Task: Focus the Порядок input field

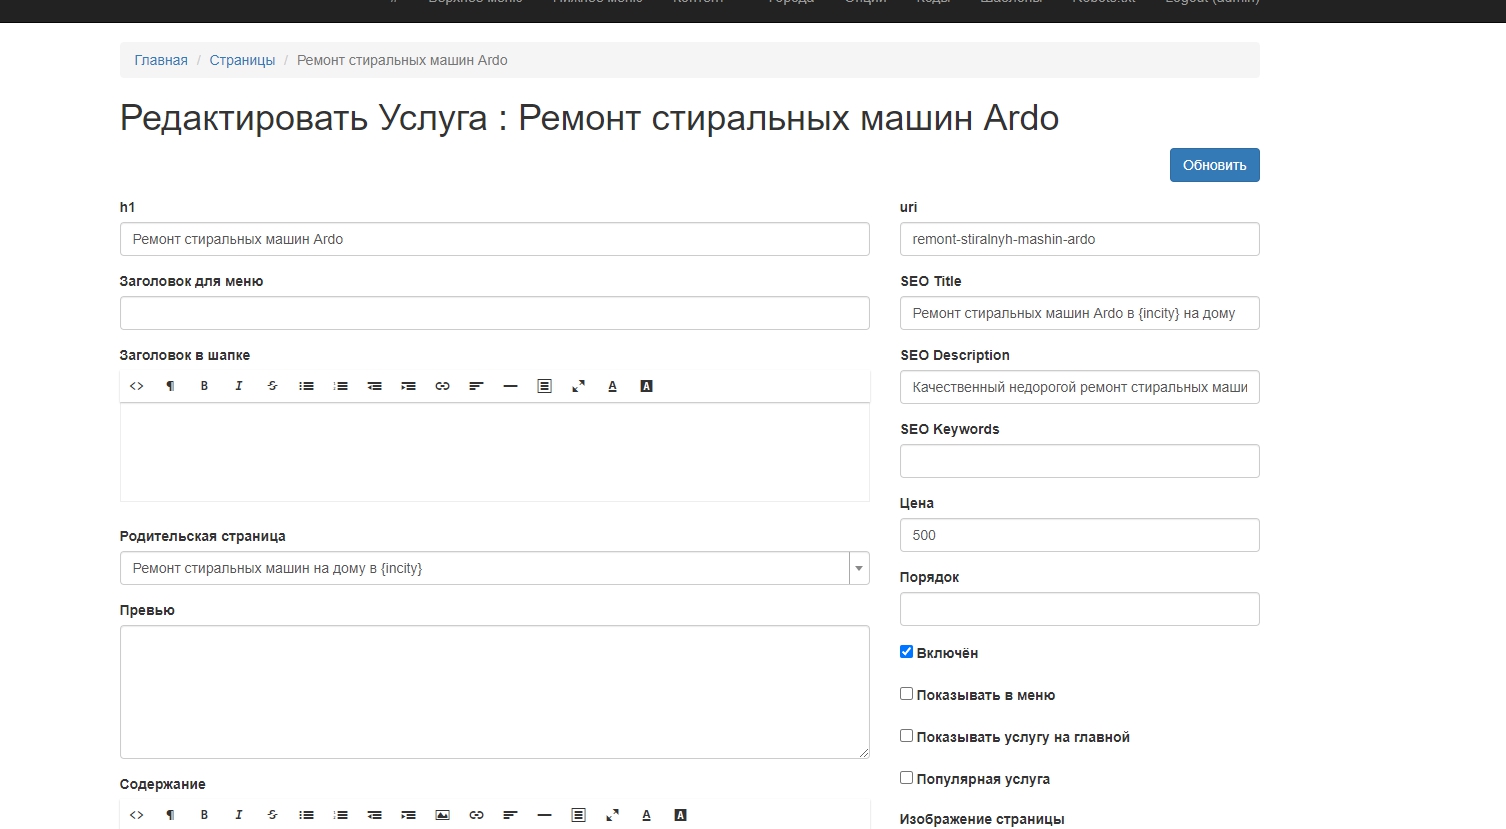Action: coord(1080,609)
